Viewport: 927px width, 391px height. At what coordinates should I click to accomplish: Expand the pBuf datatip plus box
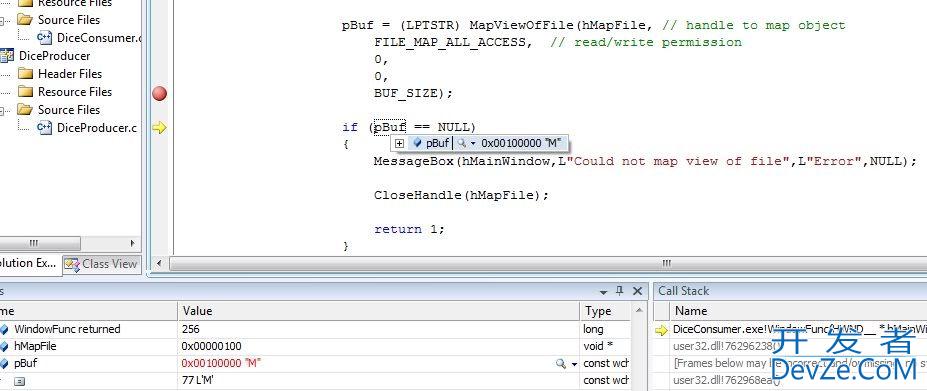[x=400, y=143]
